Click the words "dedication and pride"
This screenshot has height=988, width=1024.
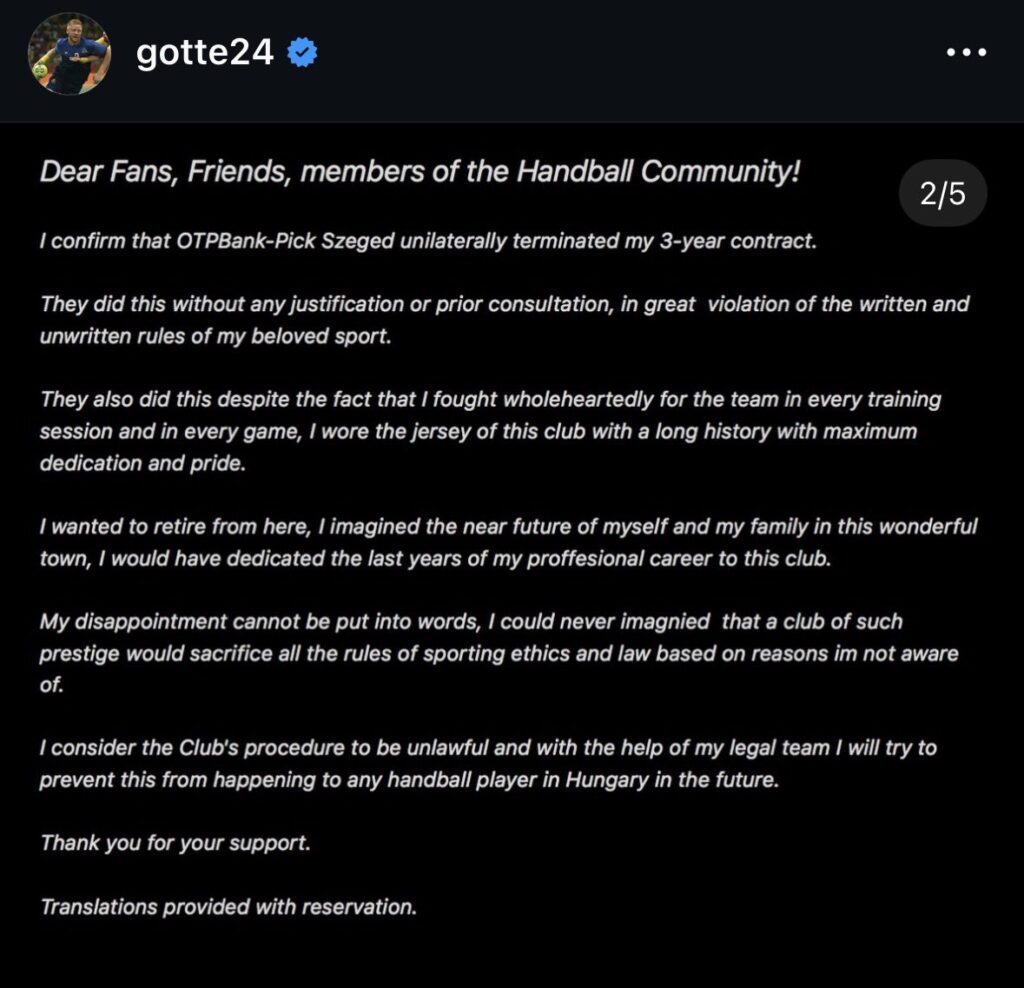(142, 464)
